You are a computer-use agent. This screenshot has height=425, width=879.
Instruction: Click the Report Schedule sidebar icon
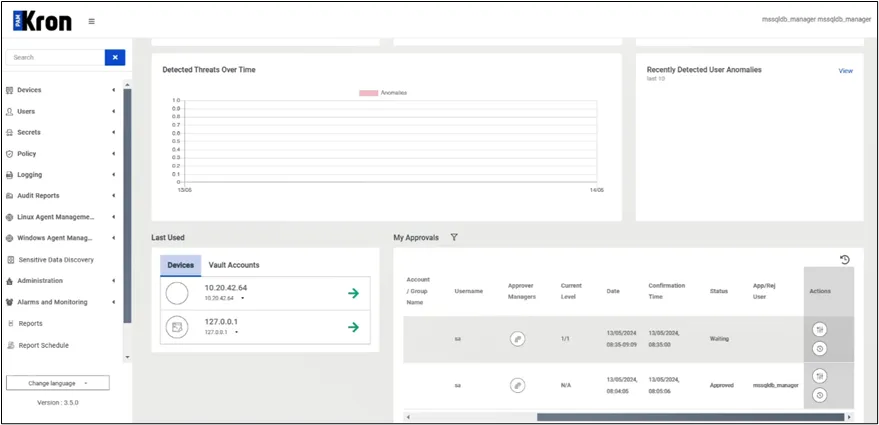11,345
